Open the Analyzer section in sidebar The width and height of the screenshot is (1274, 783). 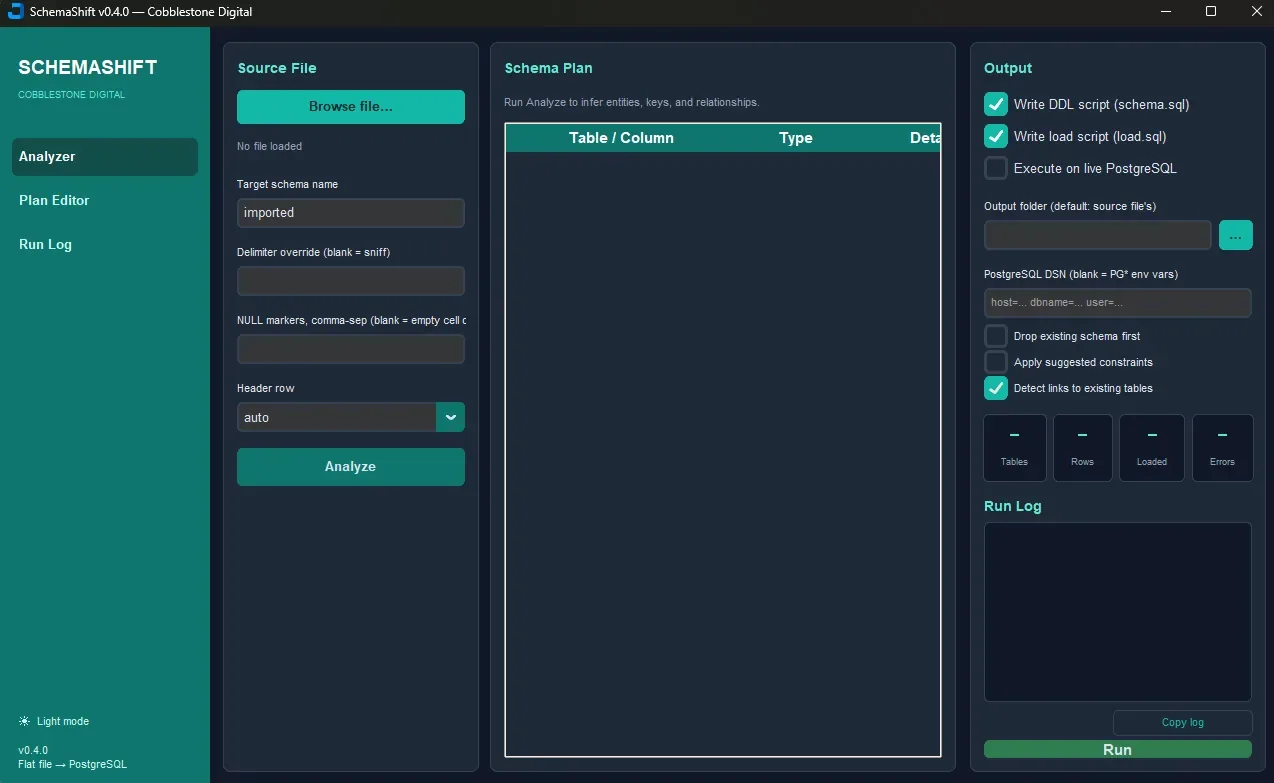click(x=105, y=157)
